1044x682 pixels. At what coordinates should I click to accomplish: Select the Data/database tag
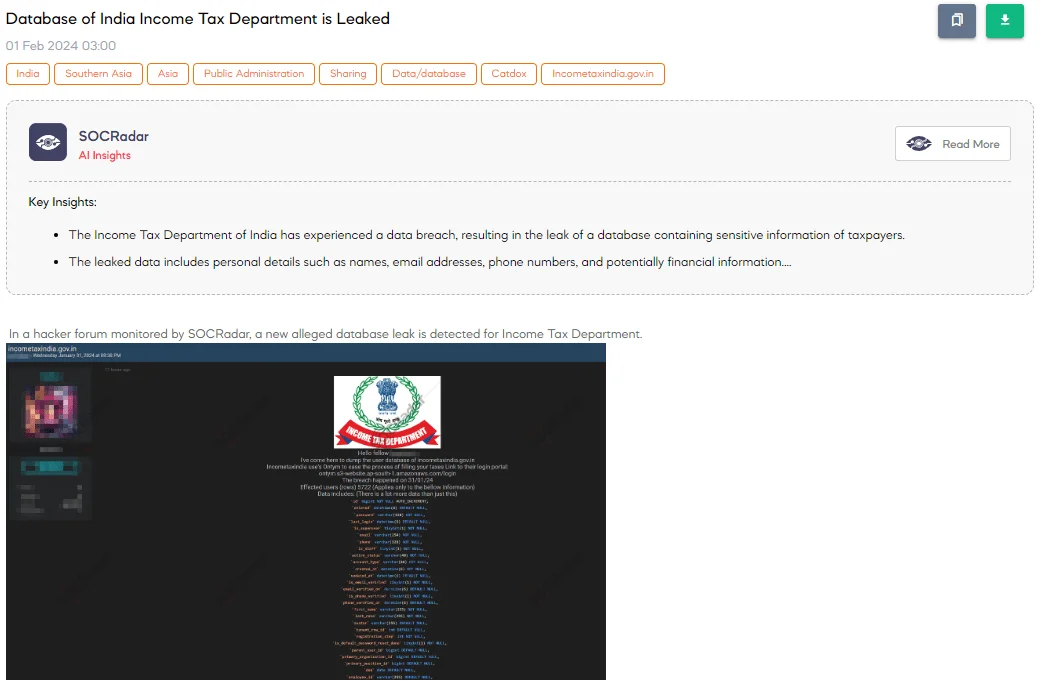coord(429,74)
